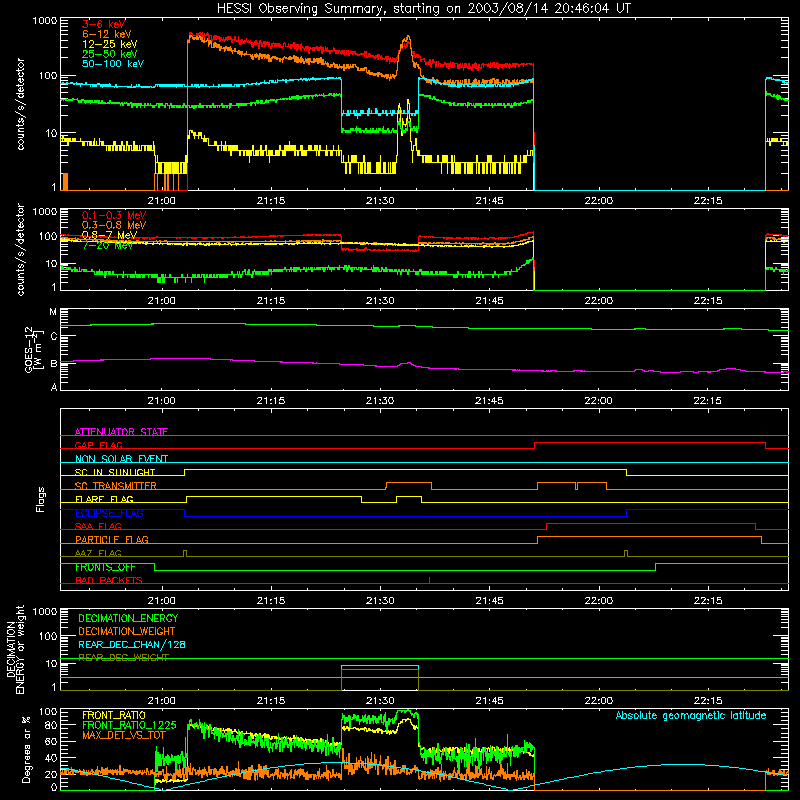Click the GAP_FLAG label
This screenshot has height=800, width=800.
click(x=98, y=445)
